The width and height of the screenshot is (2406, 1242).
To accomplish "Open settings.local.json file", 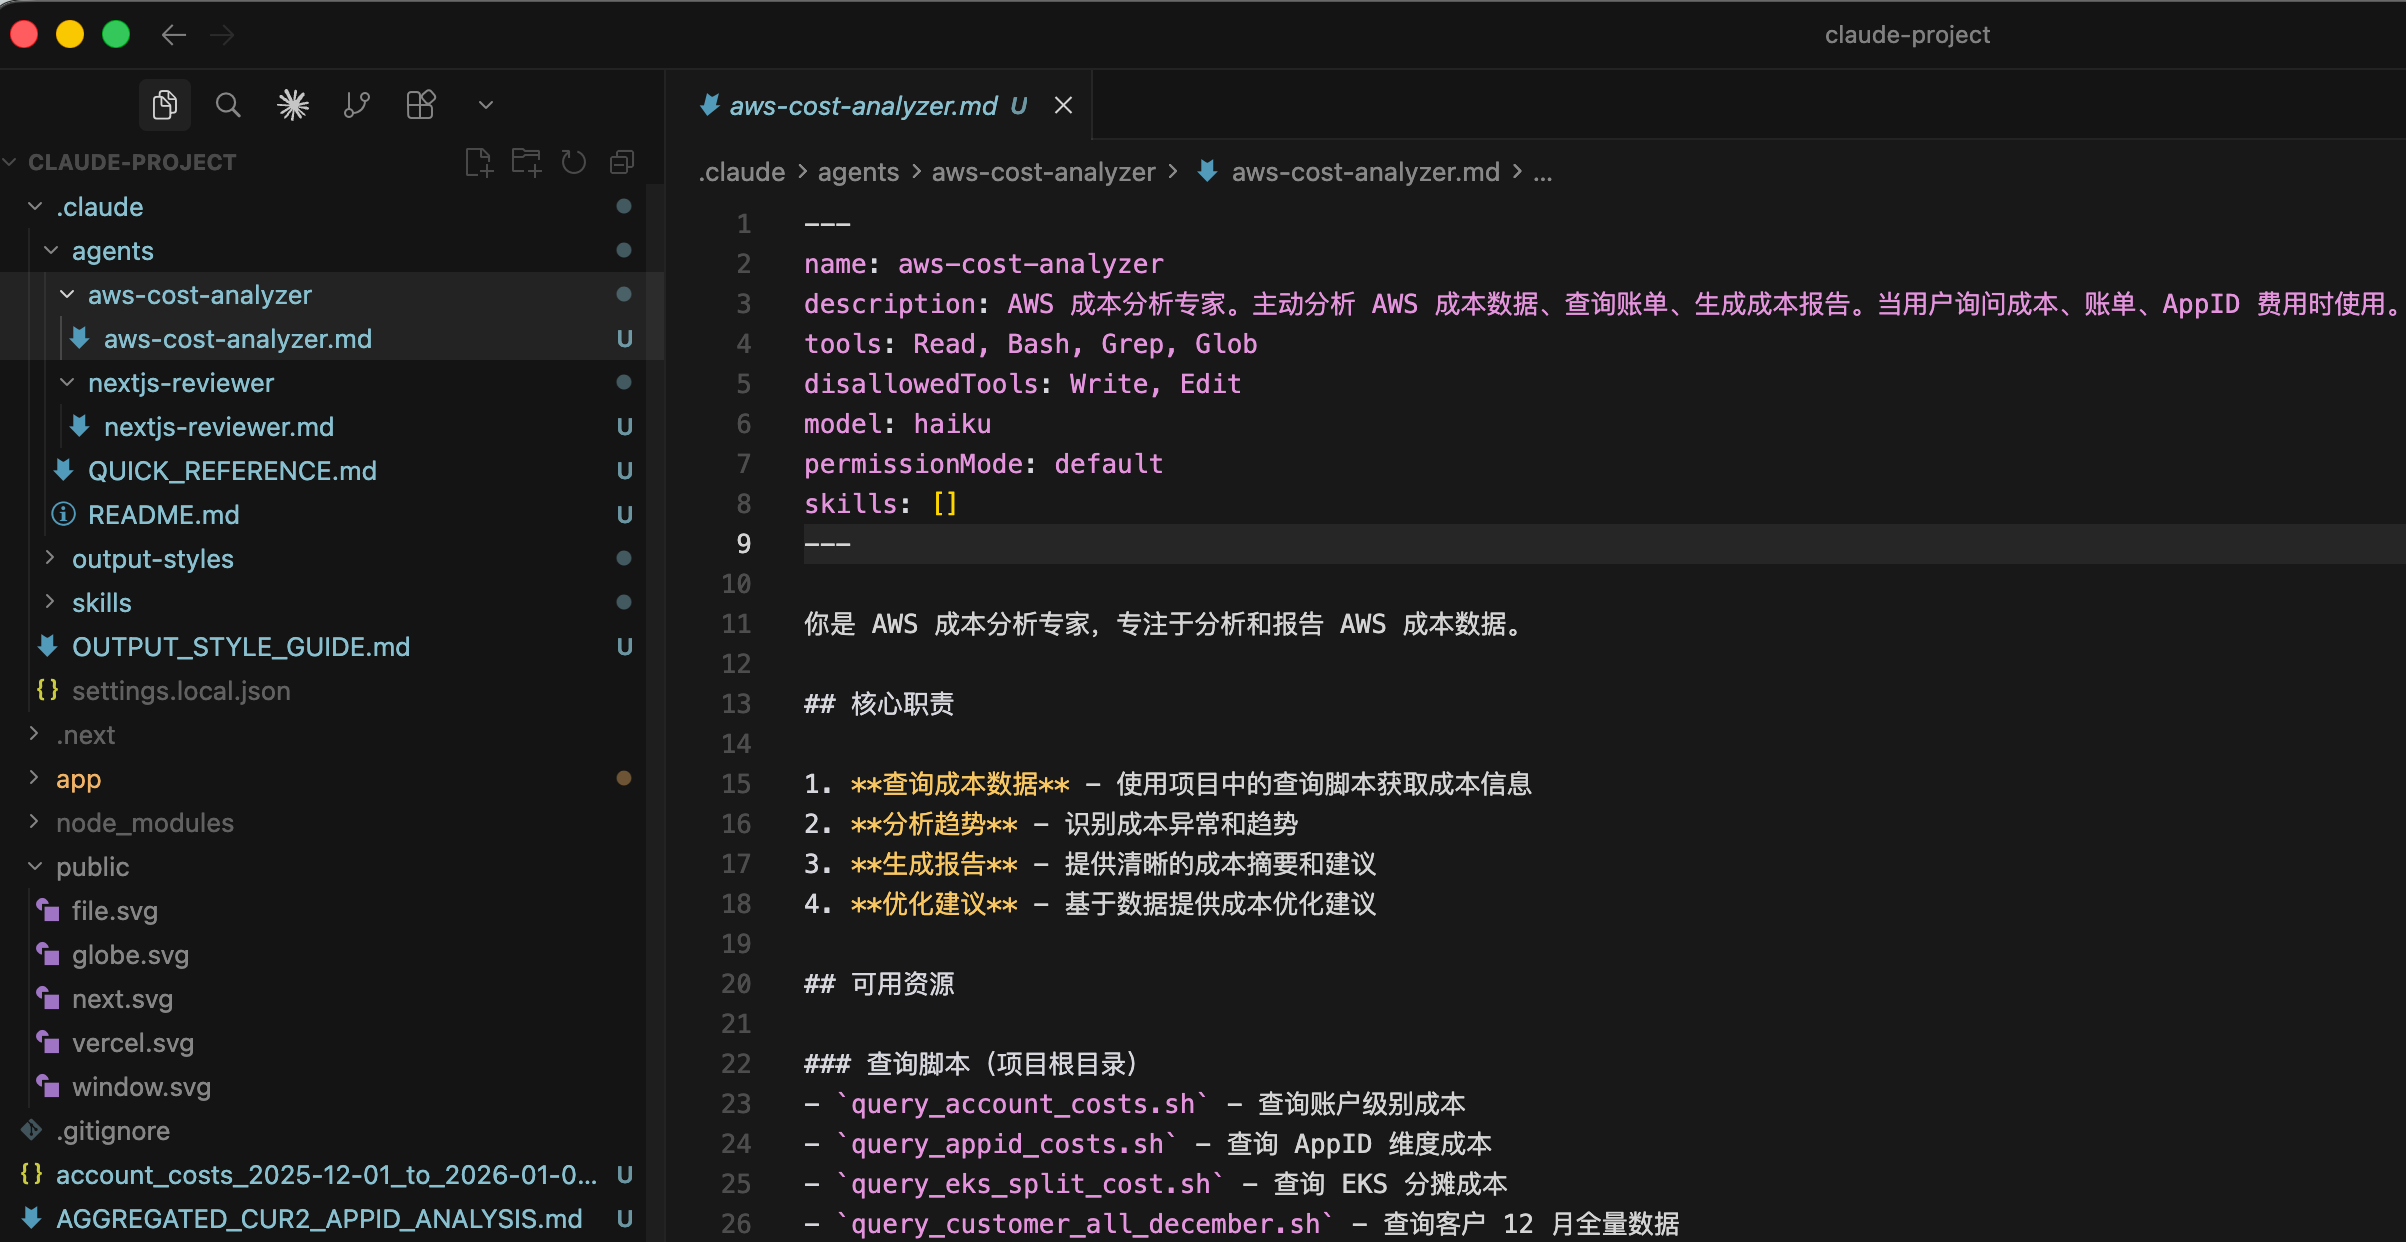I will point(180,691).
